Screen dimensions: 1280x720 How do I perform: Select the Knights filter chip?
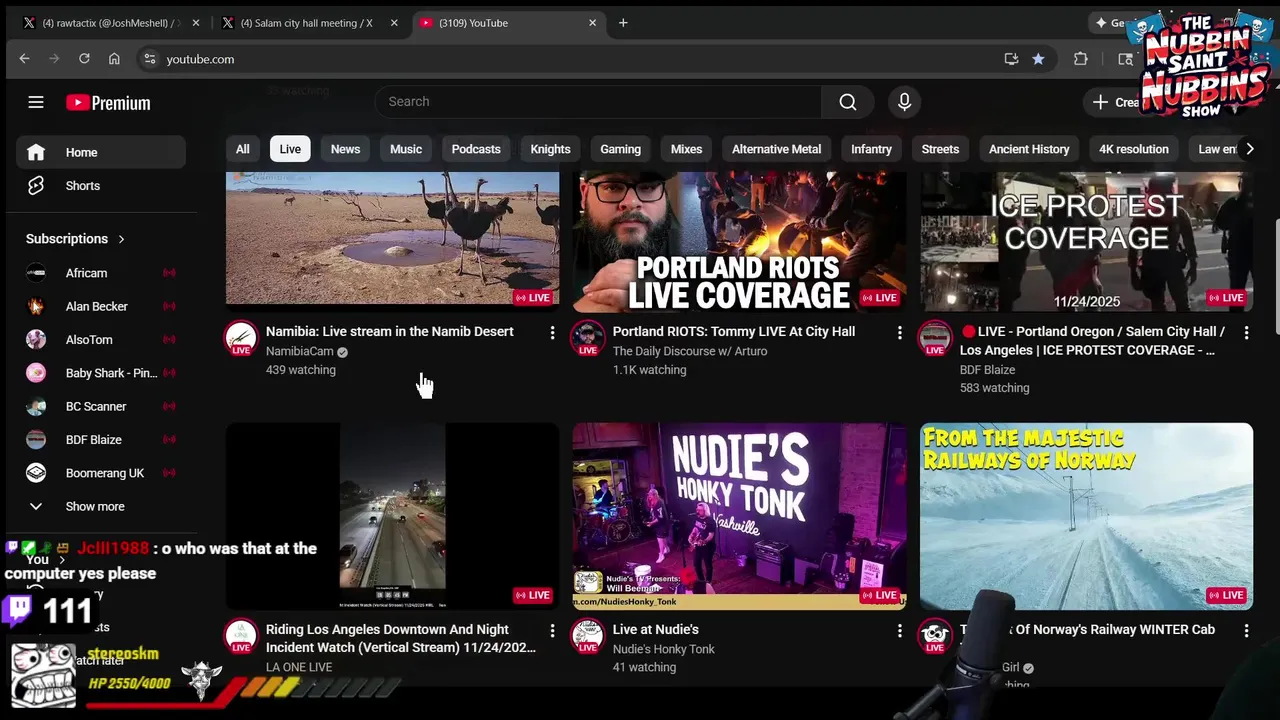[550, 149]
